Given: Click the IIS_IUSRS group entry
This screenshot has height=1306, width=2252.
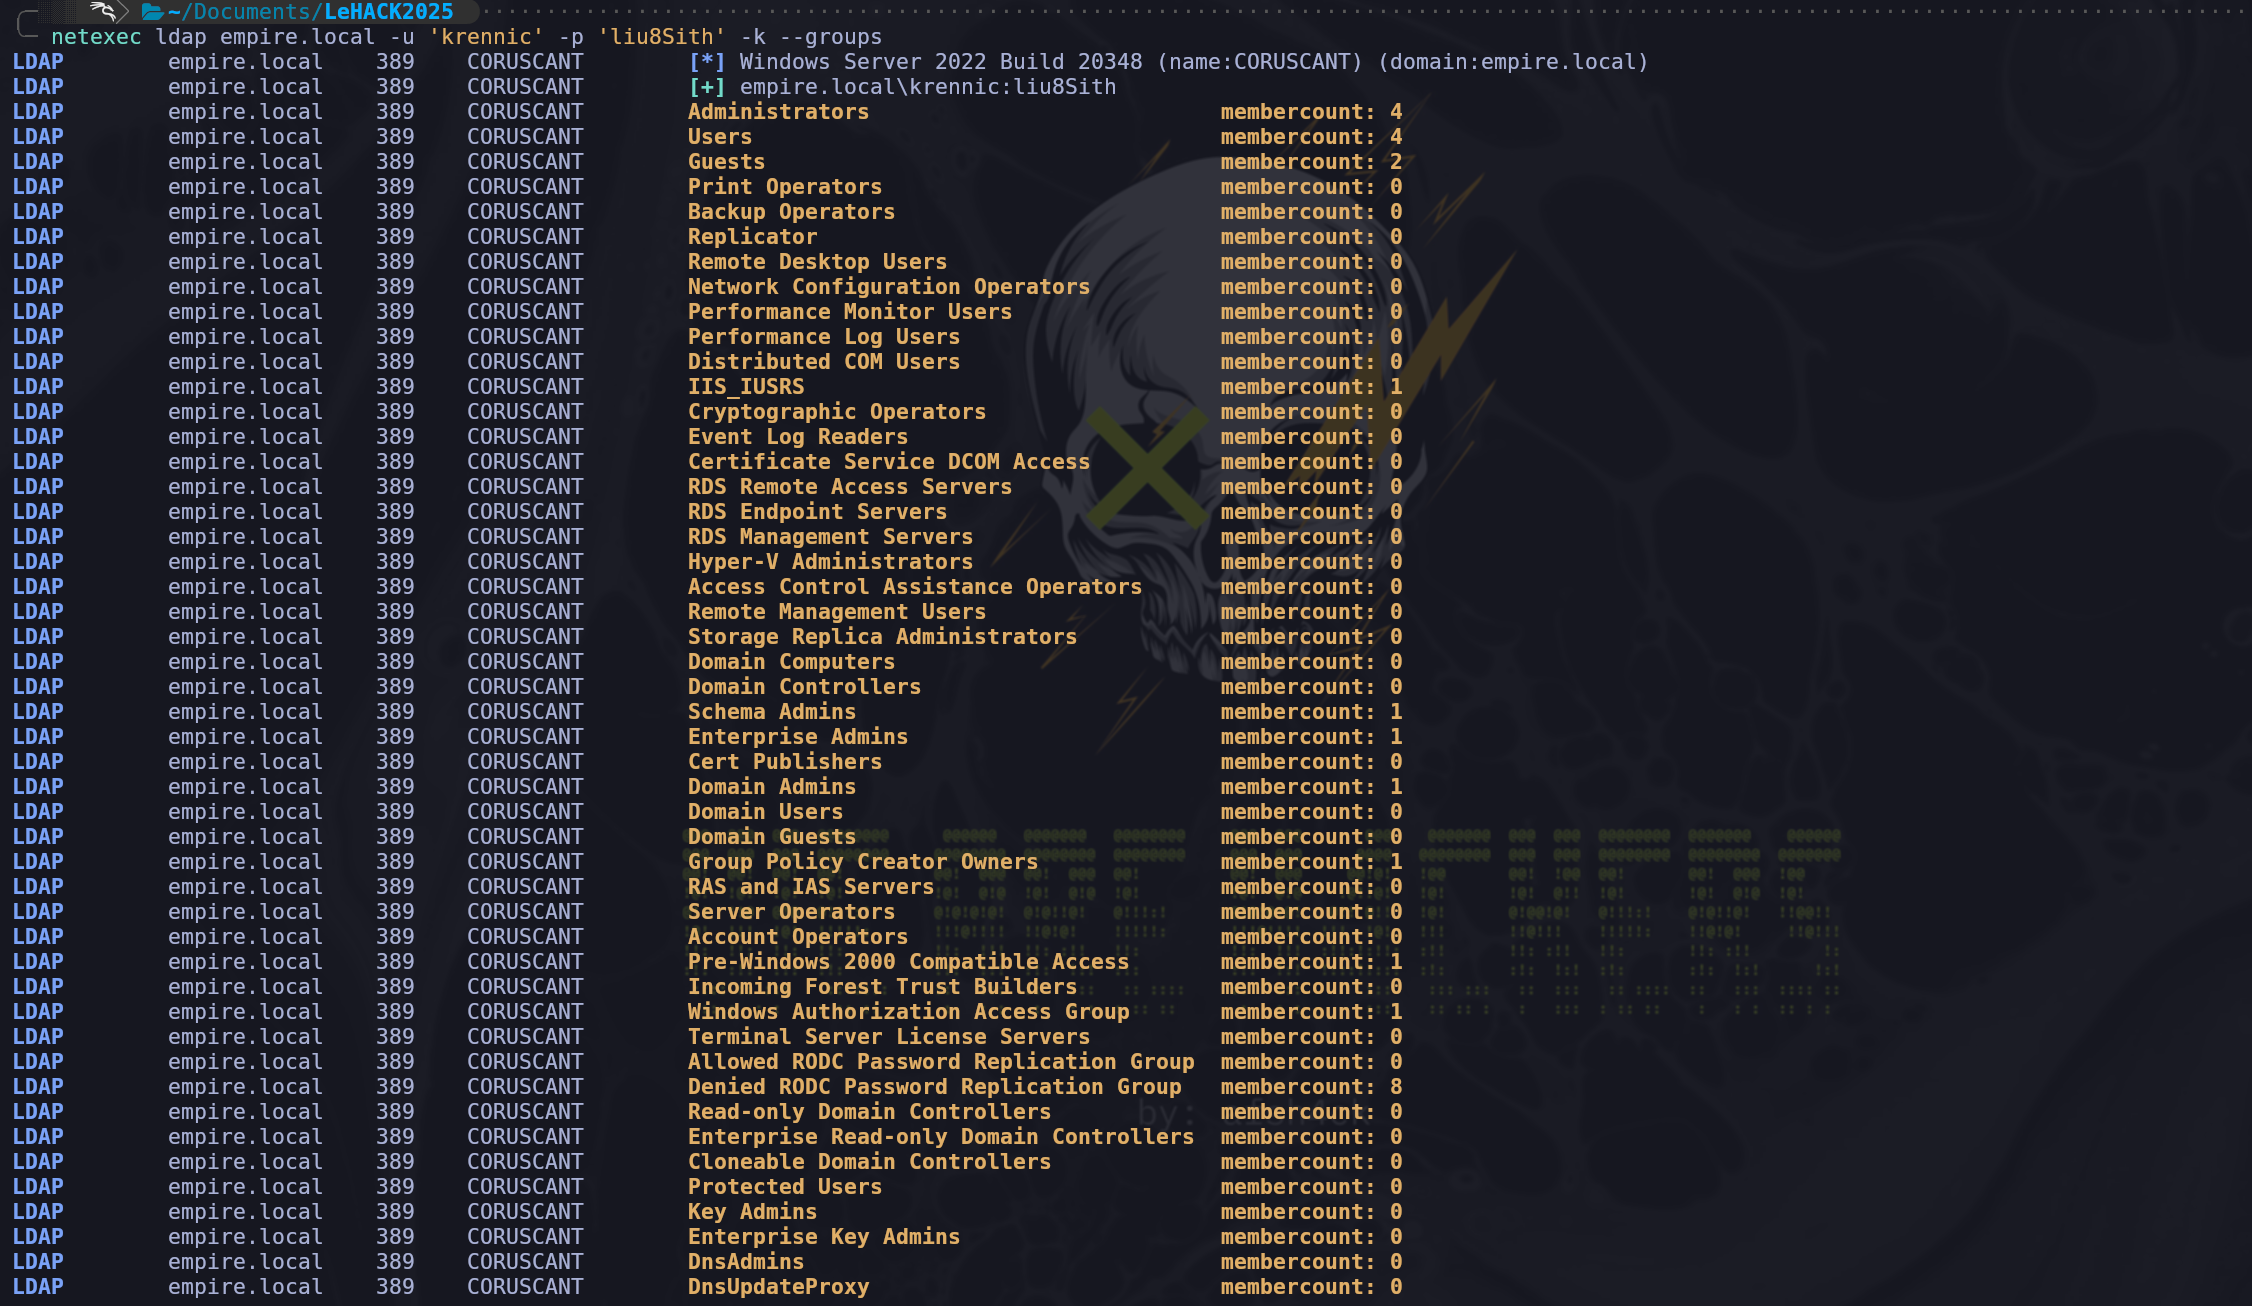Looking at the screenshot, I should pyautogui.click(x=745, y=387).
